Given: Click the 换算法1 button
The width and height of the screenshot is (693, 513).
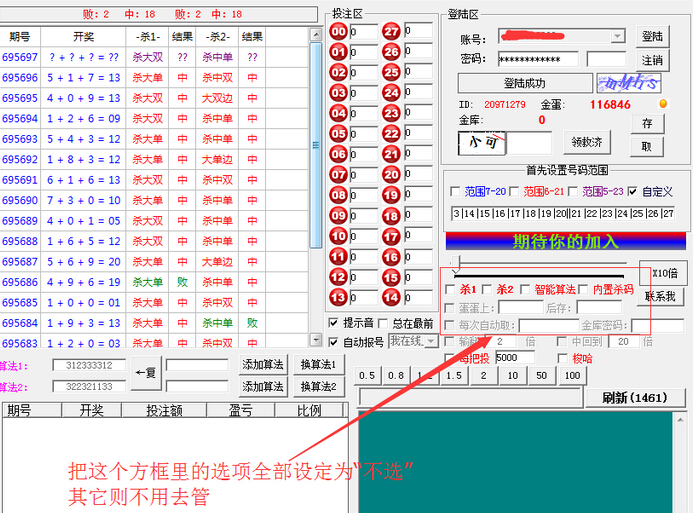Looking at the screenshot, I should (319, 365).
